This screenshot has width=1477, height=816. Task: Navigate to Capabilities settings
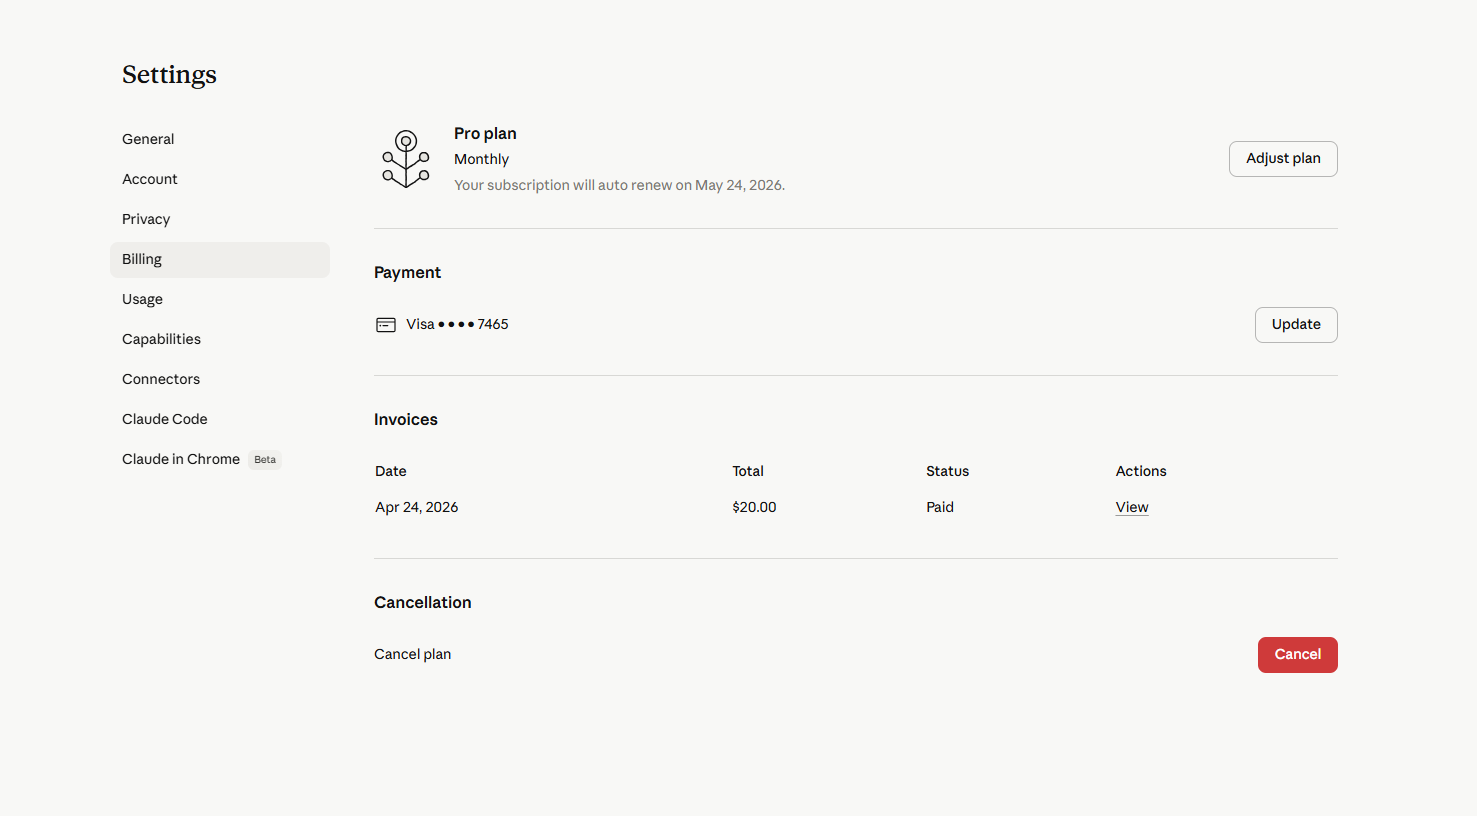161,339
